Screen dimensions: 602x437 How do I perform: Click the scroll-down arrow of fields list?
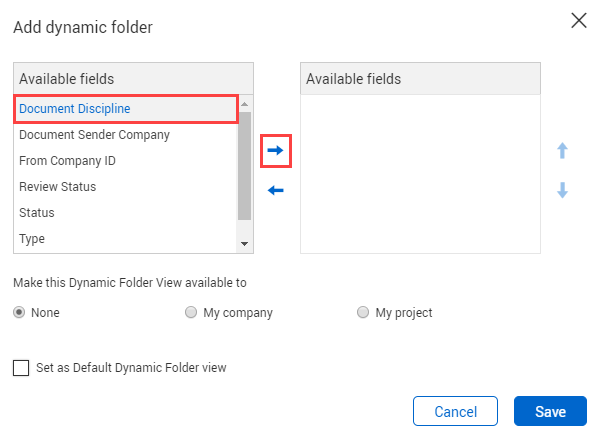(245, 244)
